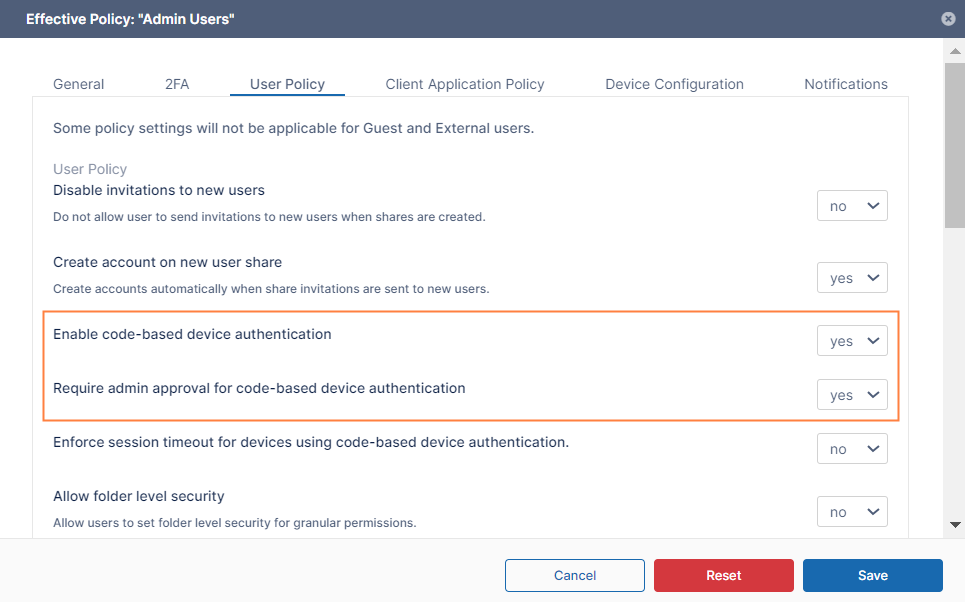Expand Create account on new user share dropdown
The width and height of the screenshot is (965, 602).
click(852, 278)
